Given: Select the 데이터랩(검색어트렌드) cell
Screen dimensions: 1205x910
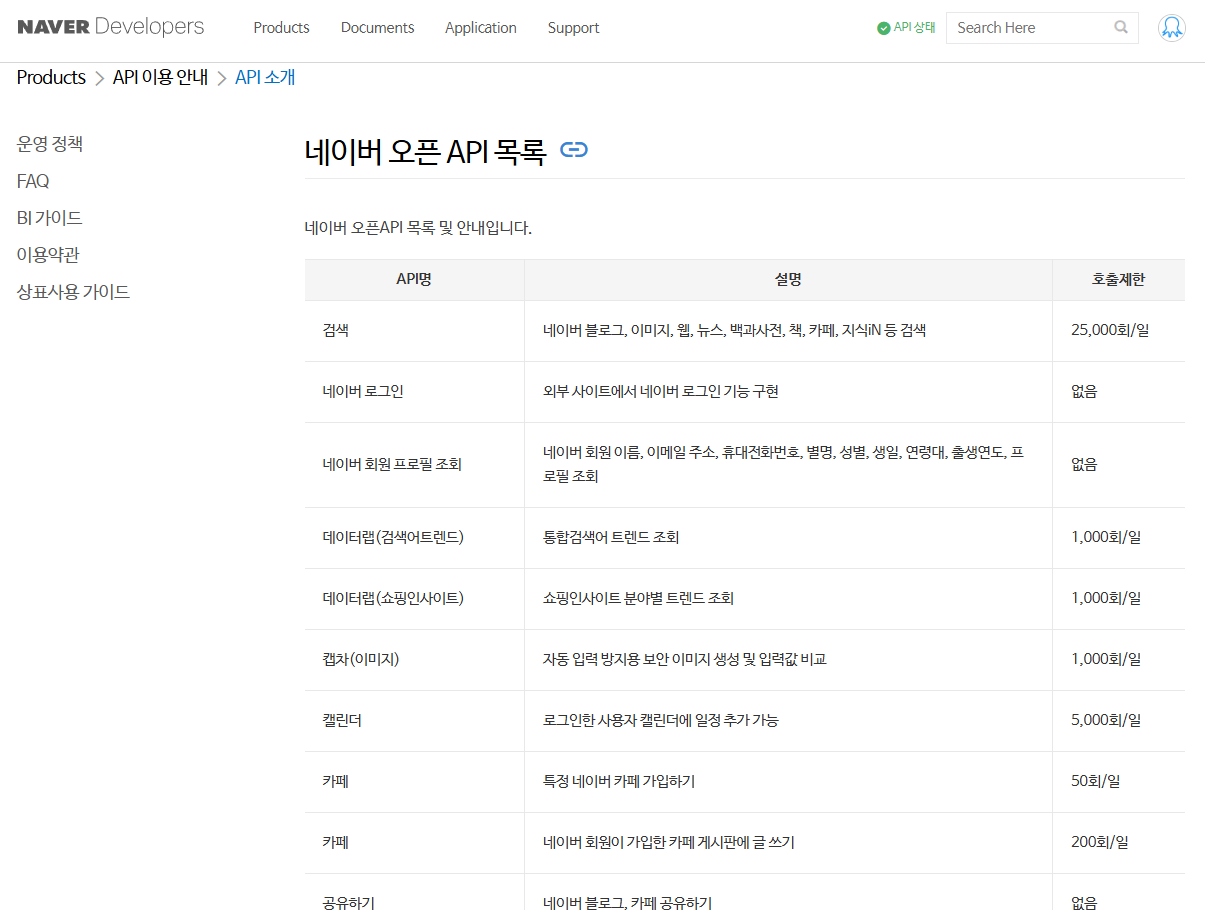Looking at the screenshot, I should [x=414, y=537].
